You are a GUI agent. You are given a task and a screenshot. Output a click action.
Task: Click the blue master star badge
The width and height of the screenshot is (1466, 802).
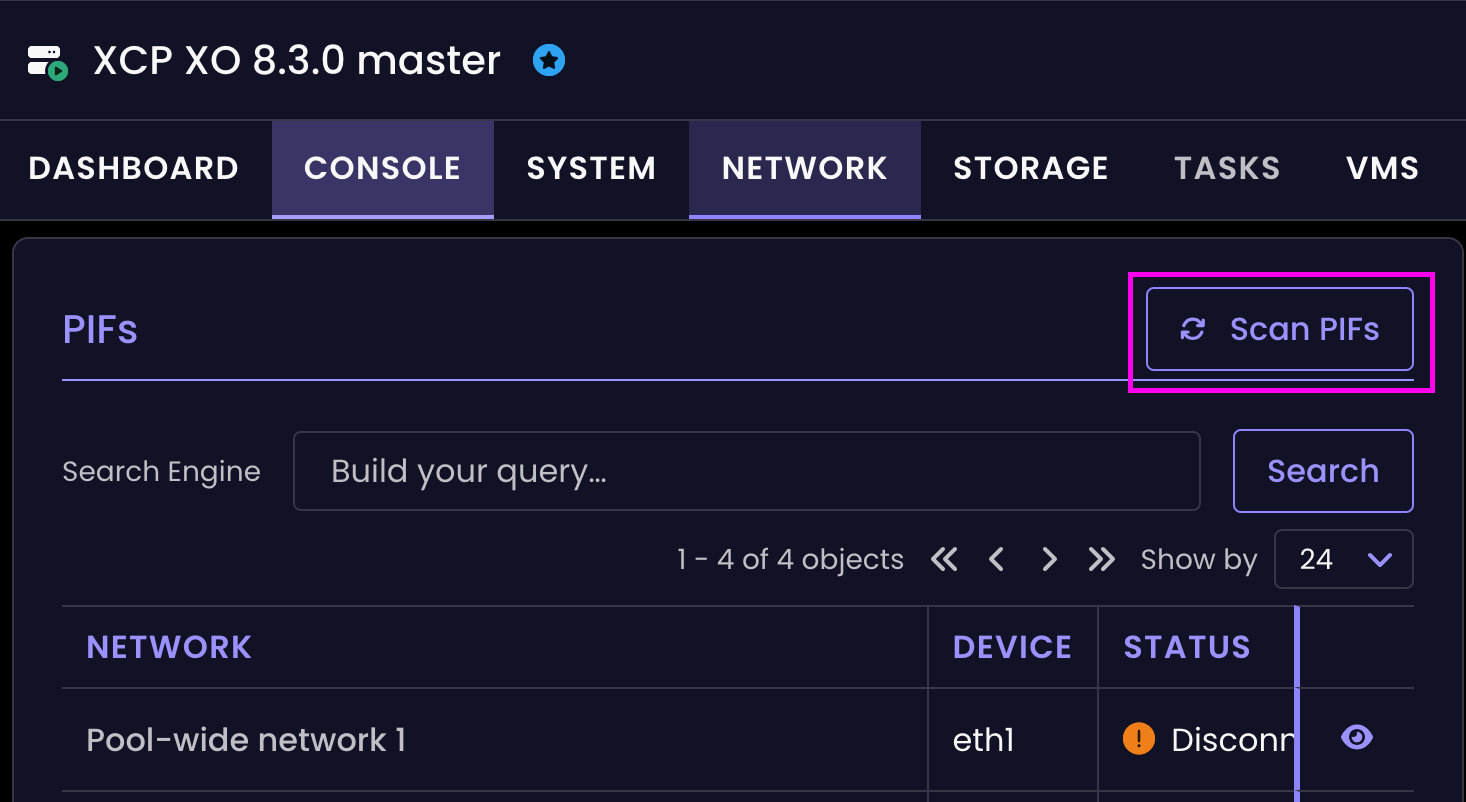click(x=549, y=61)
